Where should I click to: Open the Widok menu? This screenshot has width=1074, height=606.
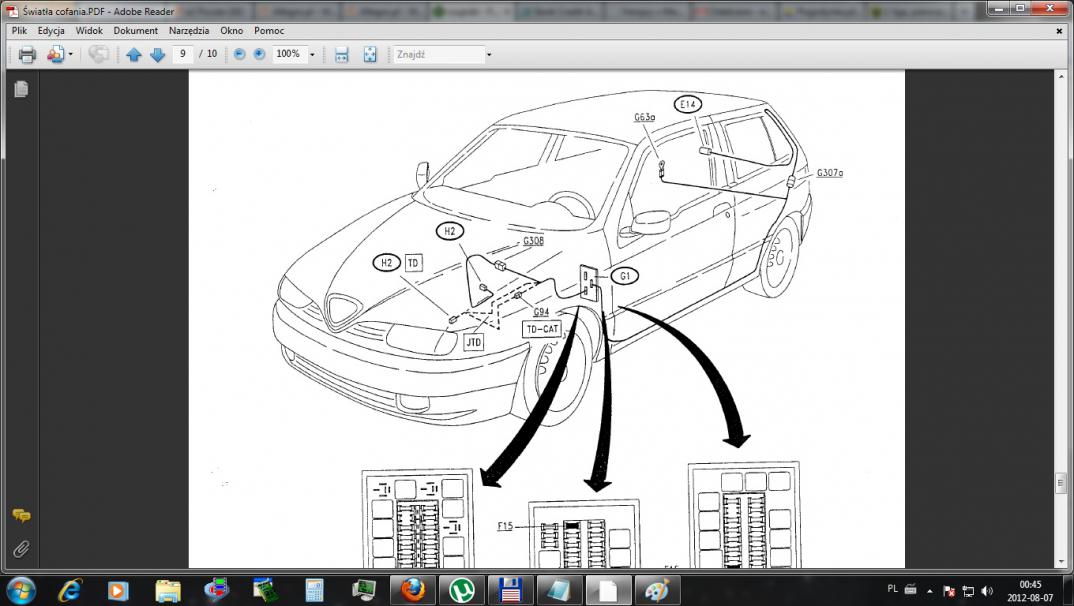[x=90, y=31]
